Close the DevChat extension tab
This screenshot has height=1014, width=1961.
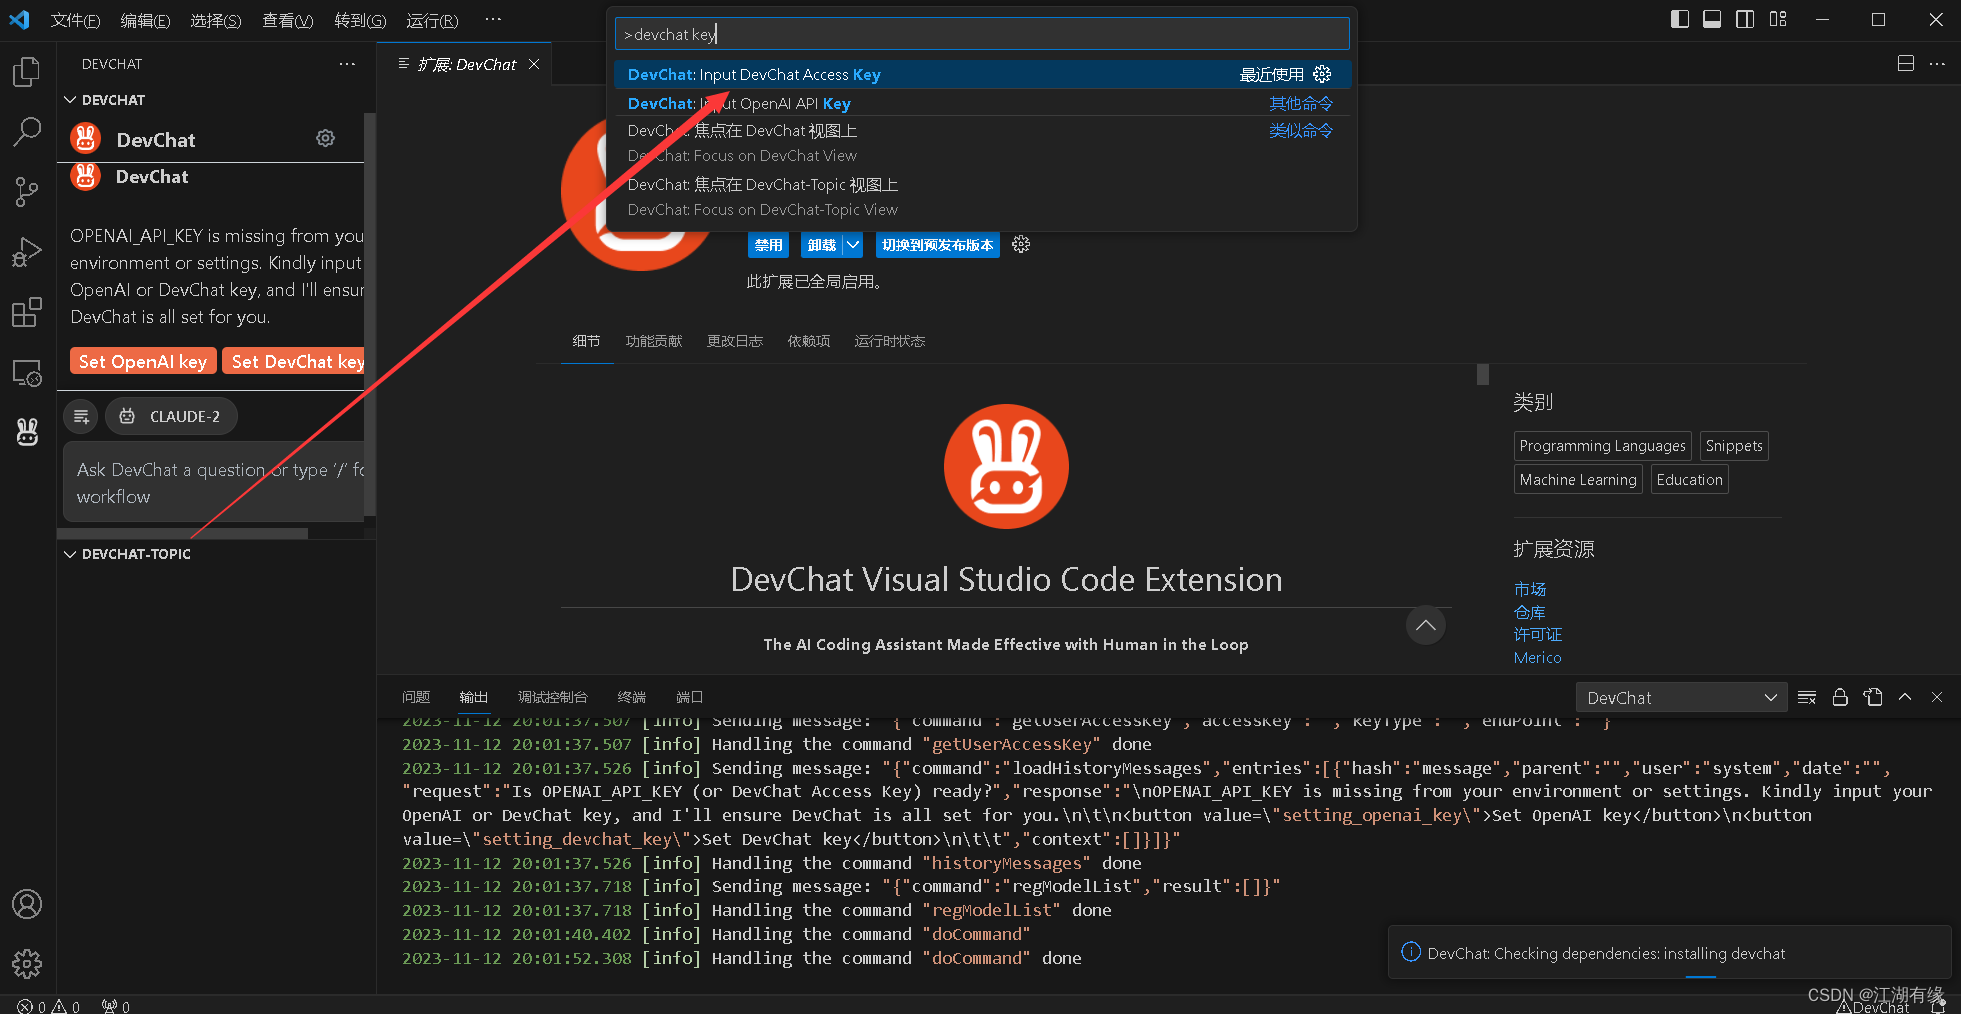(x=534, y=64)
